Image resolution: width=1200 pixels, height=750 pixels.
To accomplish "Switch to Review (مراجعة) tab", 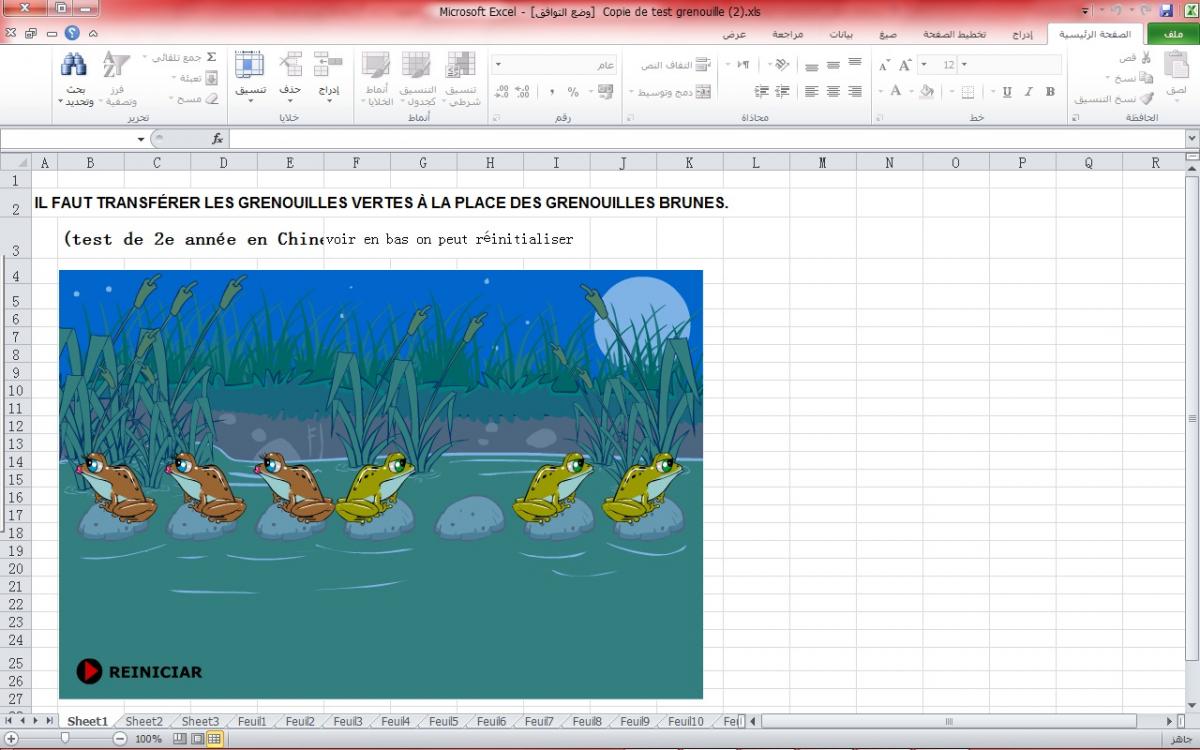I will (x=787, y=34).
